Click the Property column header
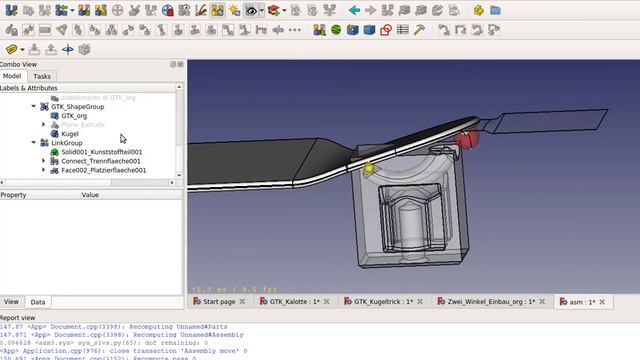This screenshot has width=640, height=360. [40, 195]
